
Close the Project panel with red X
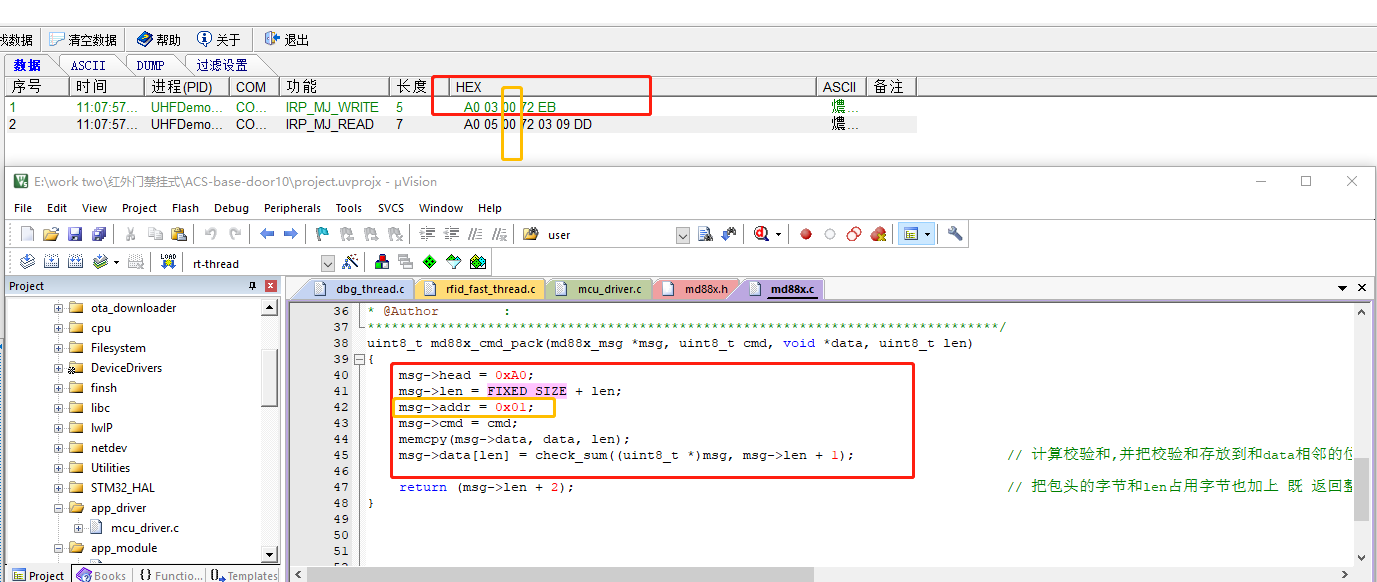pos(270,286)
